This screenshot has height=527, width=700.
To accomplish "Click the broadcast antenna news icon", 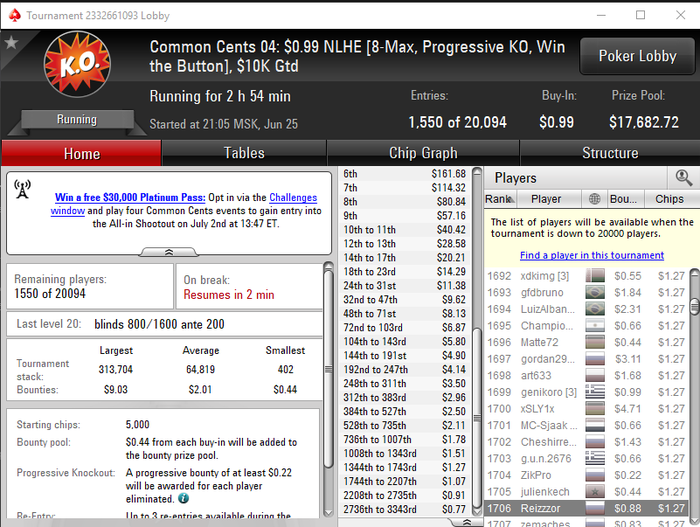I will coord(22,189).
